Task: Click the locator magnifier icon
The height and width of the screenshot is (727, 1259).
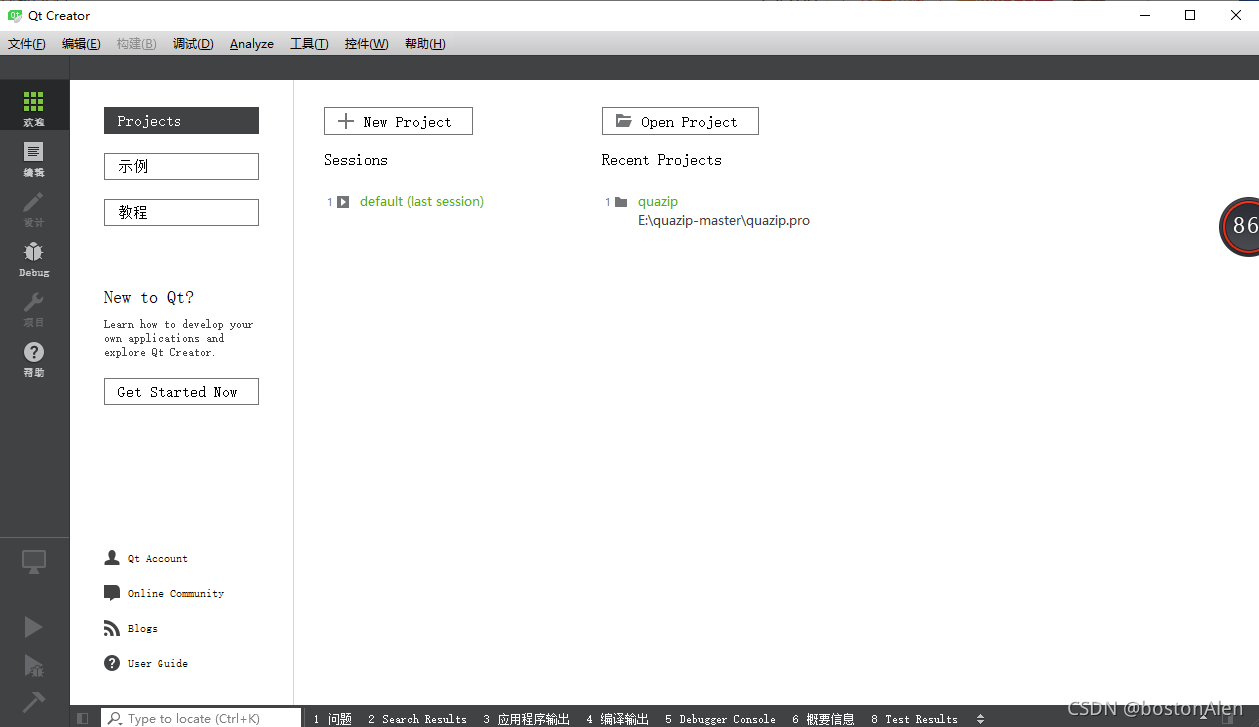Action: pos(115,718)
